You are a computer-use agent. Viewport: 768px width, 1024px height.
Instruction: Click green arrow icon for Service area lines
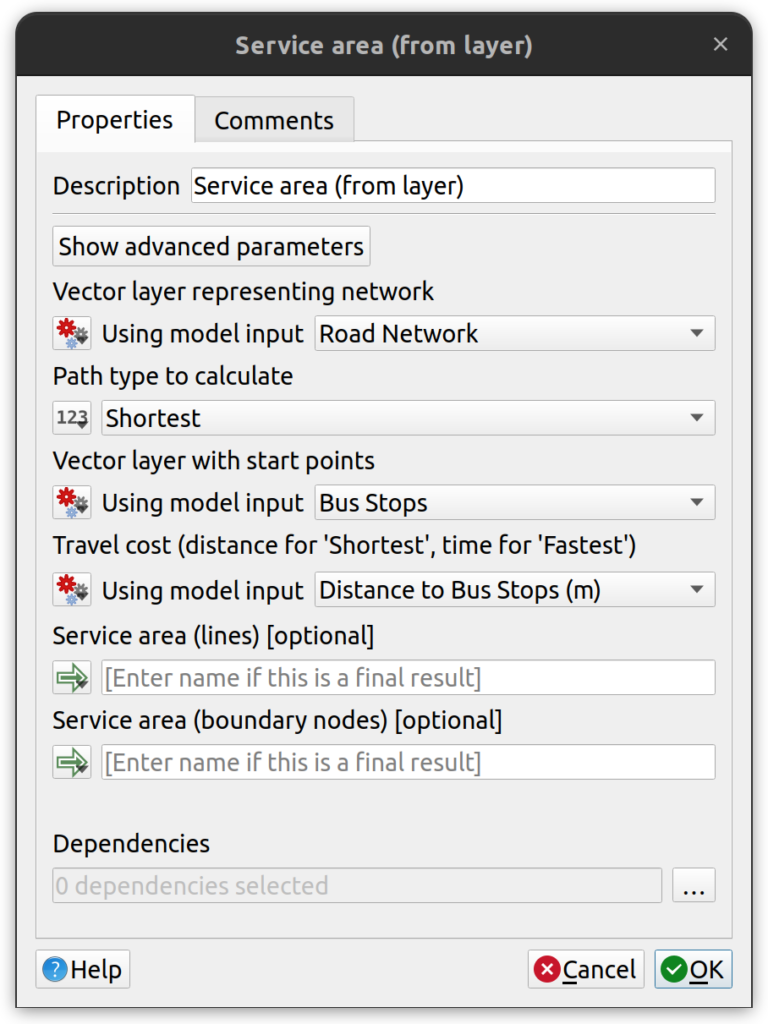pos(72,678)
